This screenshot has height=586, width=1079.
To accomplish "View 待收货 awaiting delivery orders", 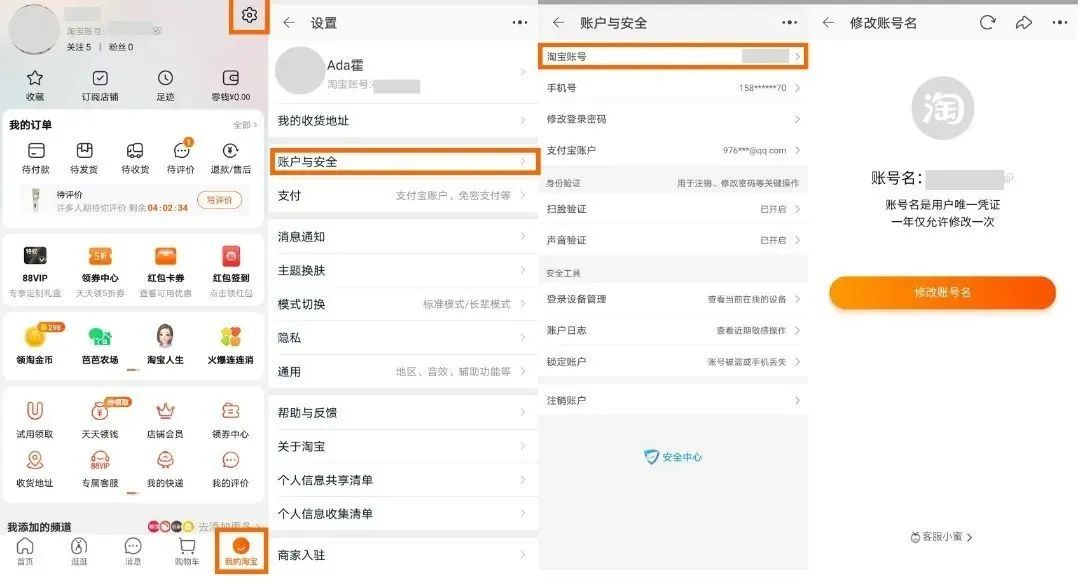I will pos(135,151).
